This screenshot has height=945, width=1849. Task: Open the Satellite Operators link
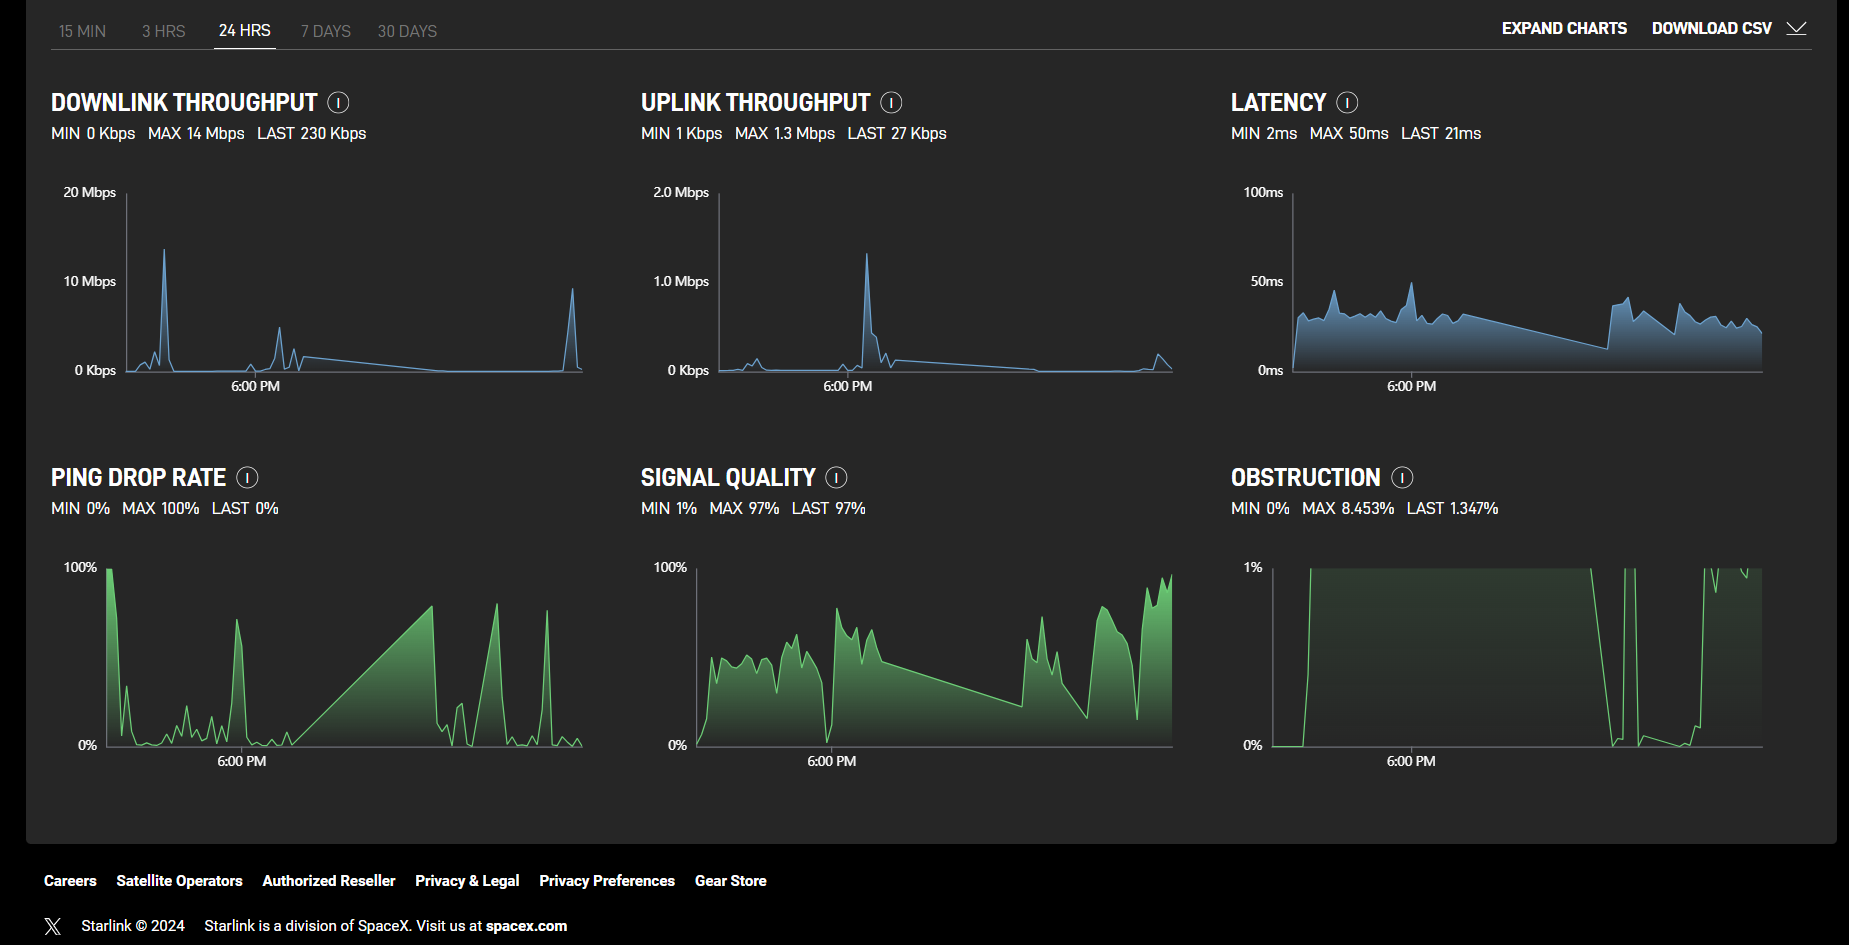point(179,881)
